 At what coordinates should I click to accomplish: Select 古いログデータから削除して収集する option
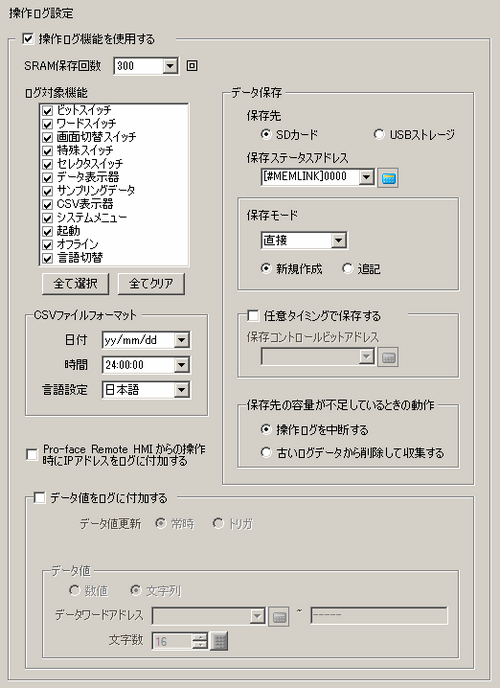266,452
